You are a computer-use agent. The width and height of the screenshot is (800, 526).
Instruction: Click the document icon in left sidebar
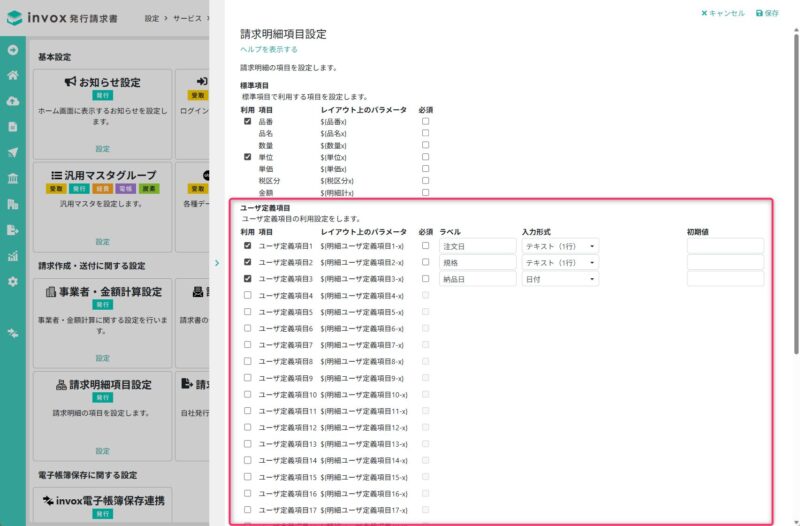13,127
